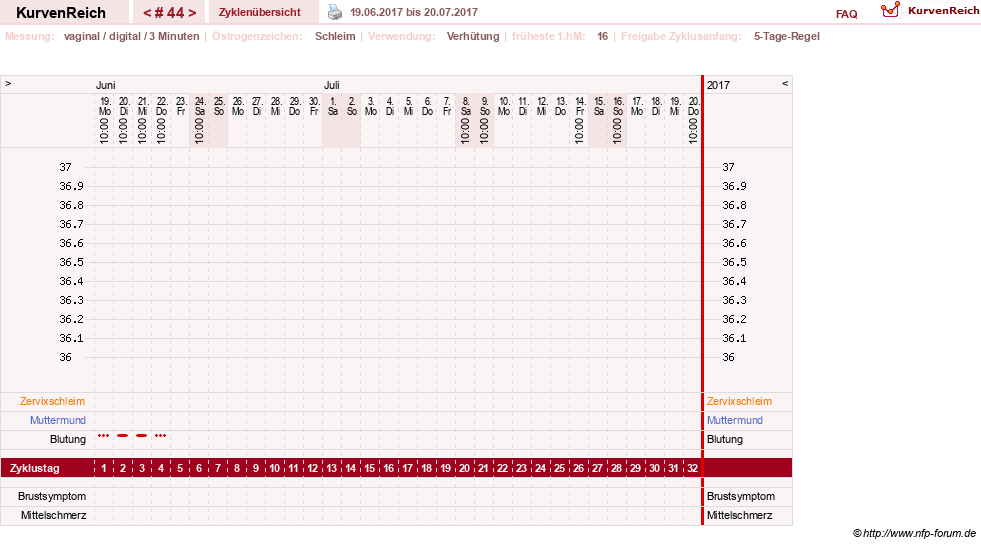This screenshot has height=545, width=981.
Task: Select the left Zervixschleim row label
Action: pos(53,401)
